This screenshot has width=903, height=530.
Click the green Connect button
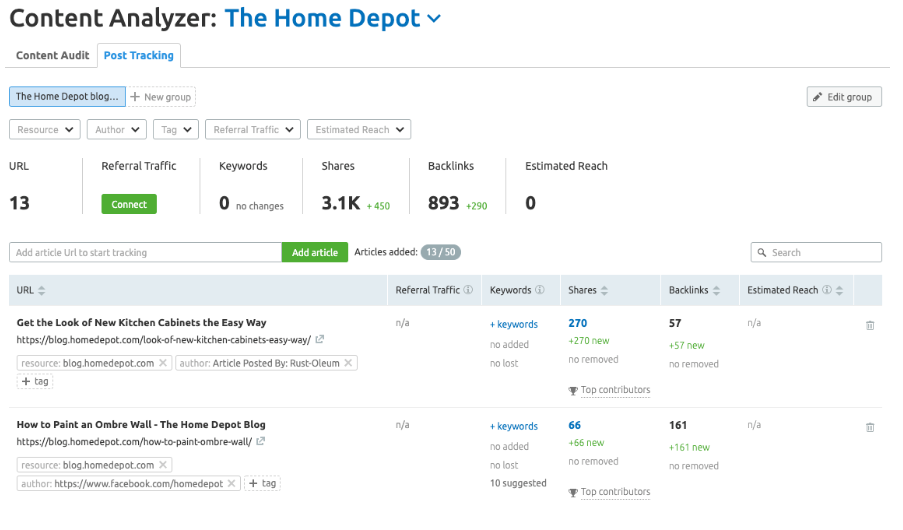129,204
